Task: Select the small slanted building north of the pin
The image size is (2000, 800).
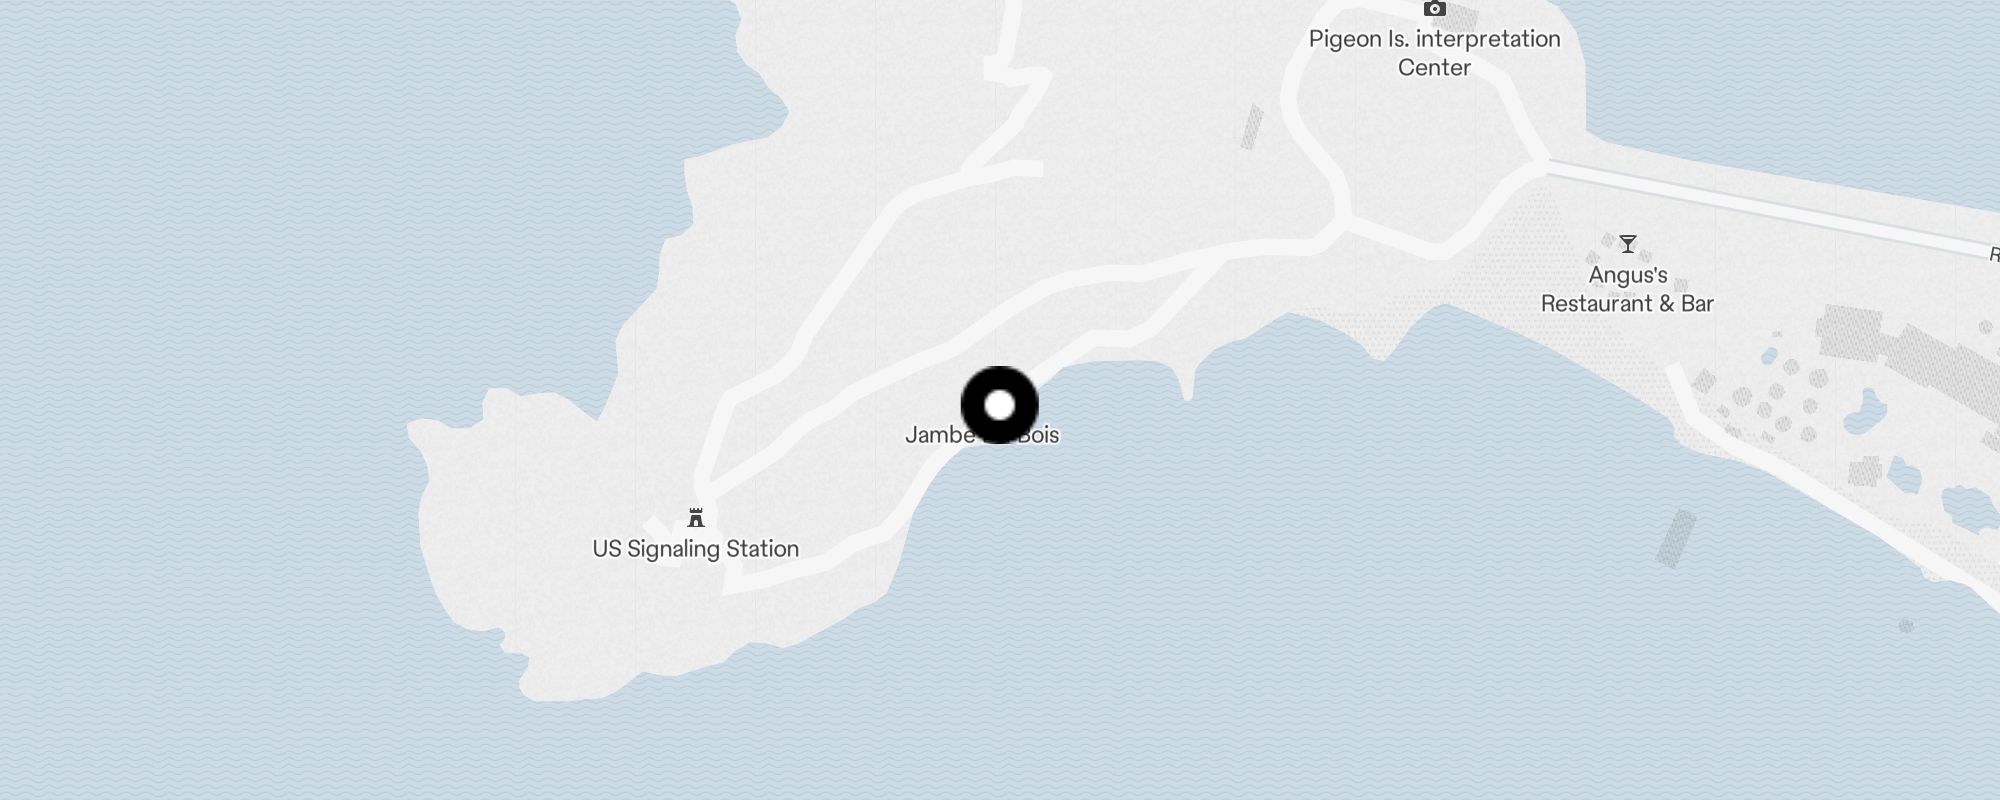Action: (1252, 128)
